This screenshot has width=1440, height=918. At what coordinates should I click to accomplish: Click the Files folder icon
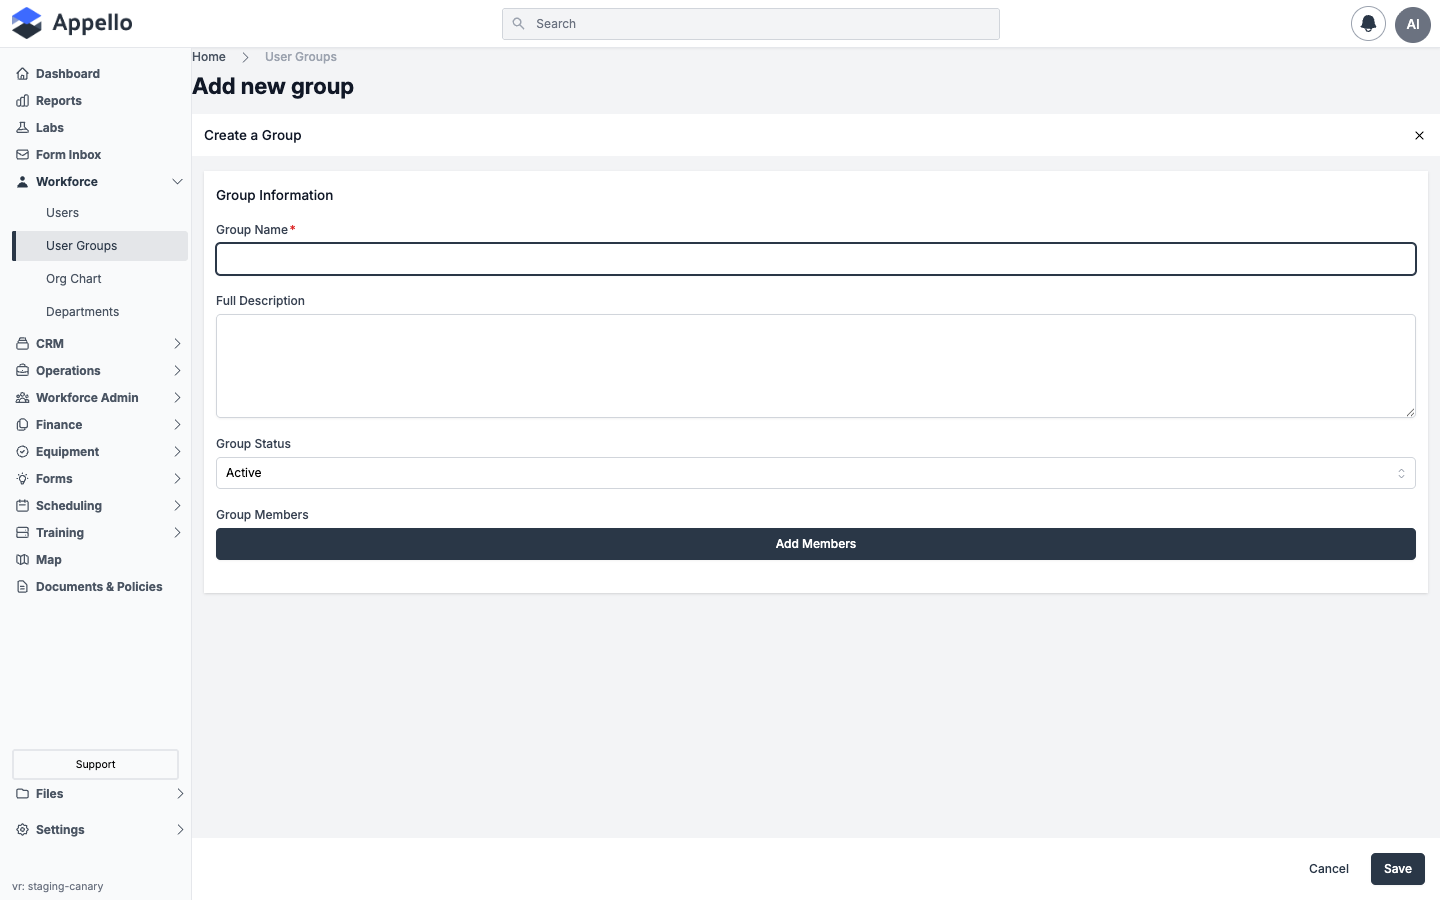[22, 794]
